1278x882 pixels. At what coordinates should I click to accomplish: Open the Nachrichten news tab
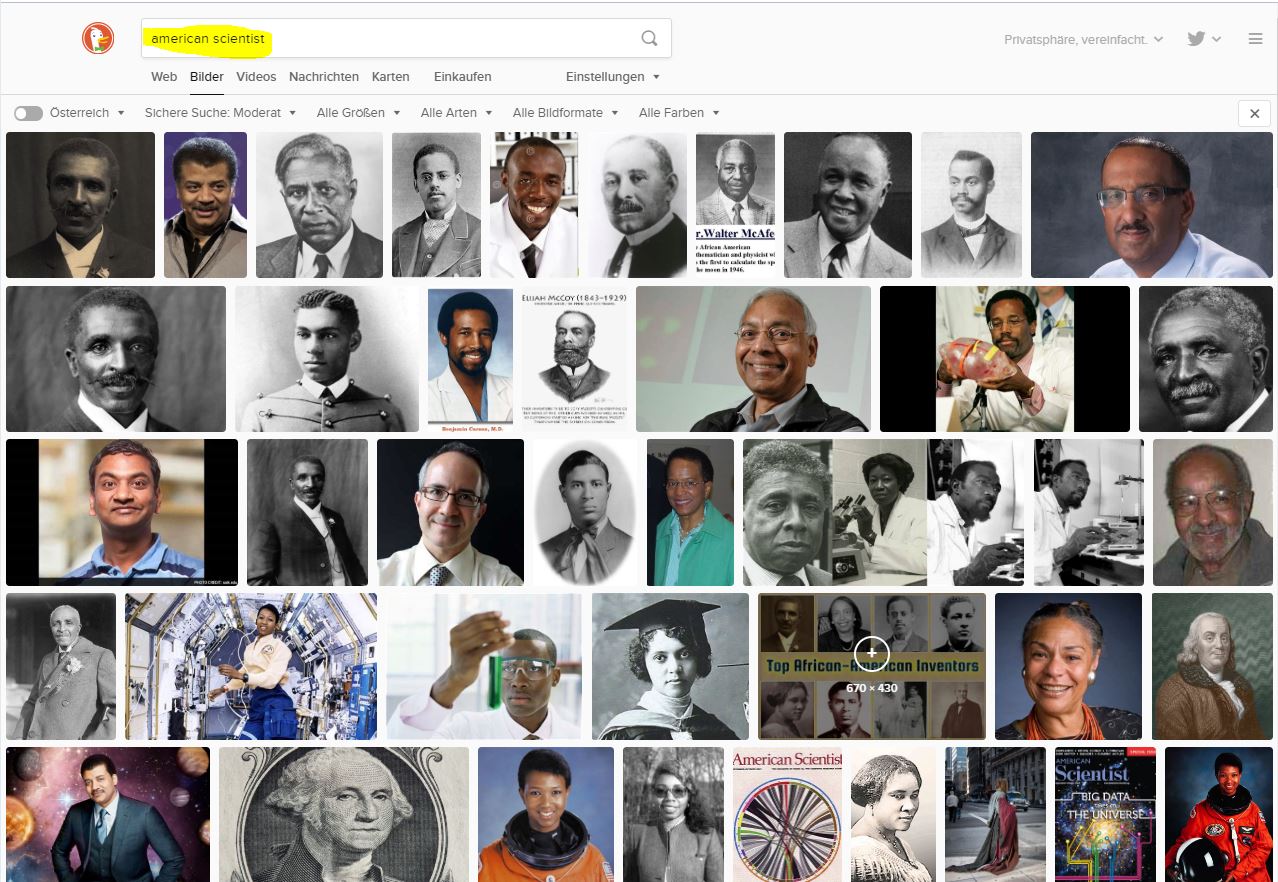click(324, 77)
